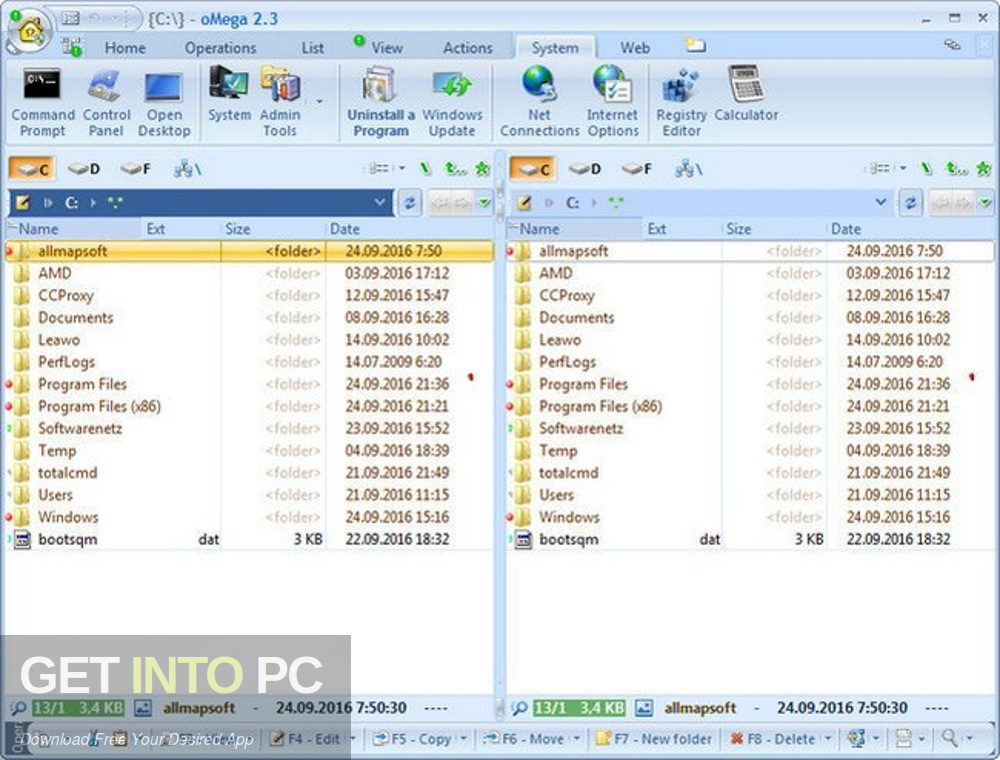The width and height of the screenshot is (1000, 760).
Task: Select drive D in left panel
Action: 84,169
